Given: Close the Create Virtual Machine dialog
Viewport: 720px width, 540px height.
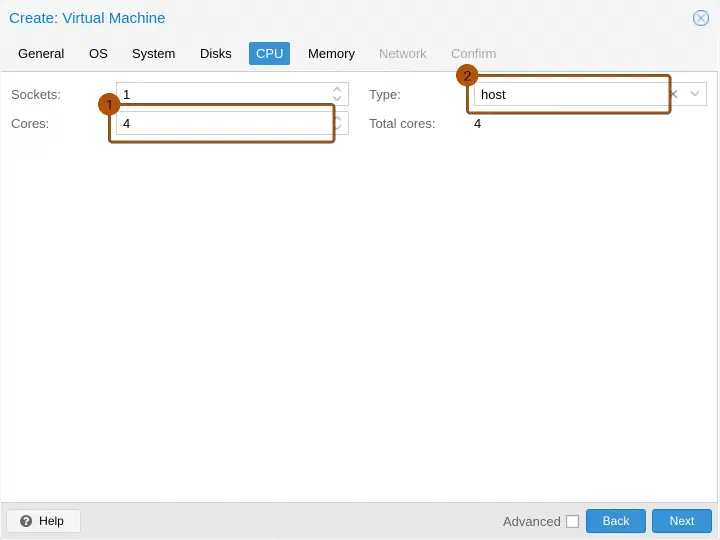Looking at the screenshot, I should click(x=700, y=18).
